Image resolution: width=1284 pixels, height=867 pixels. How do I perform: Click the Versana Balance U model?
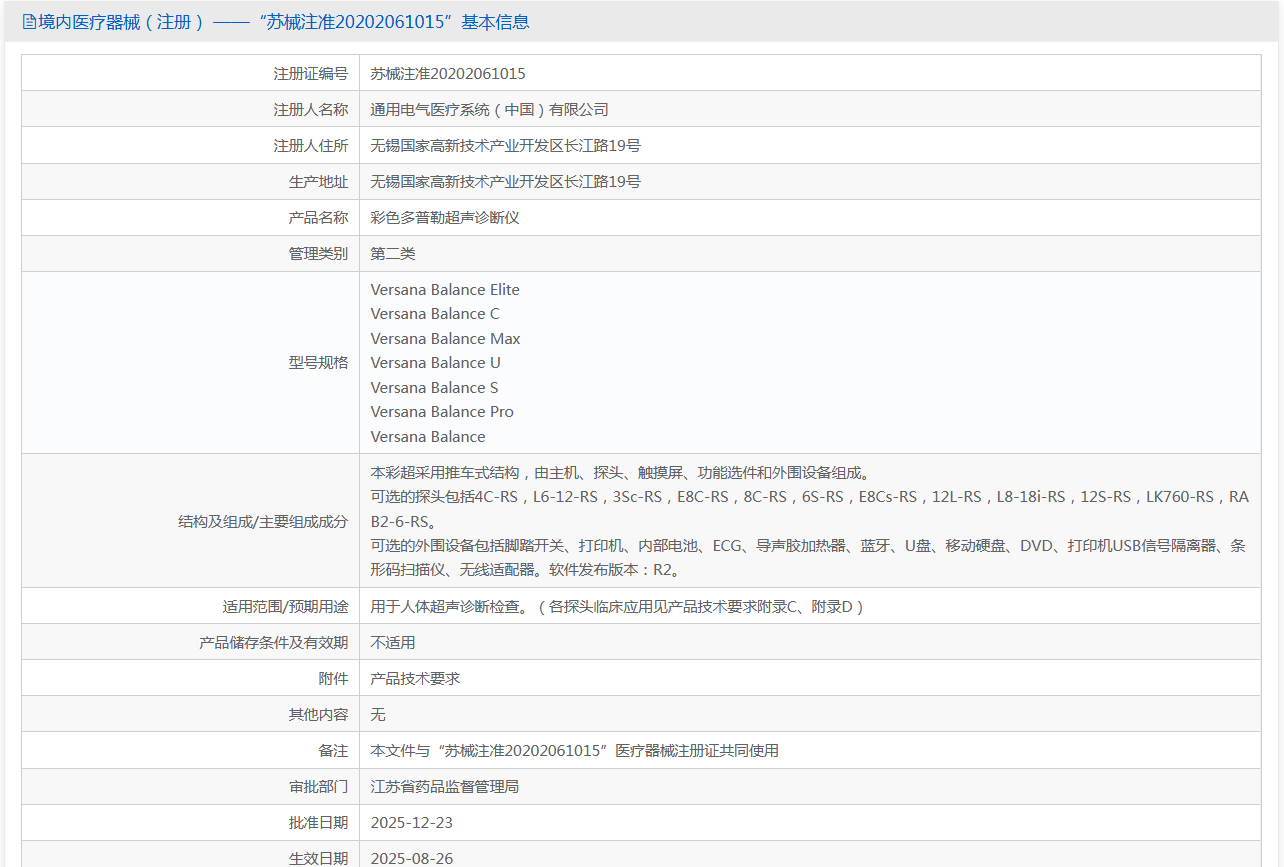coord(435,363)
